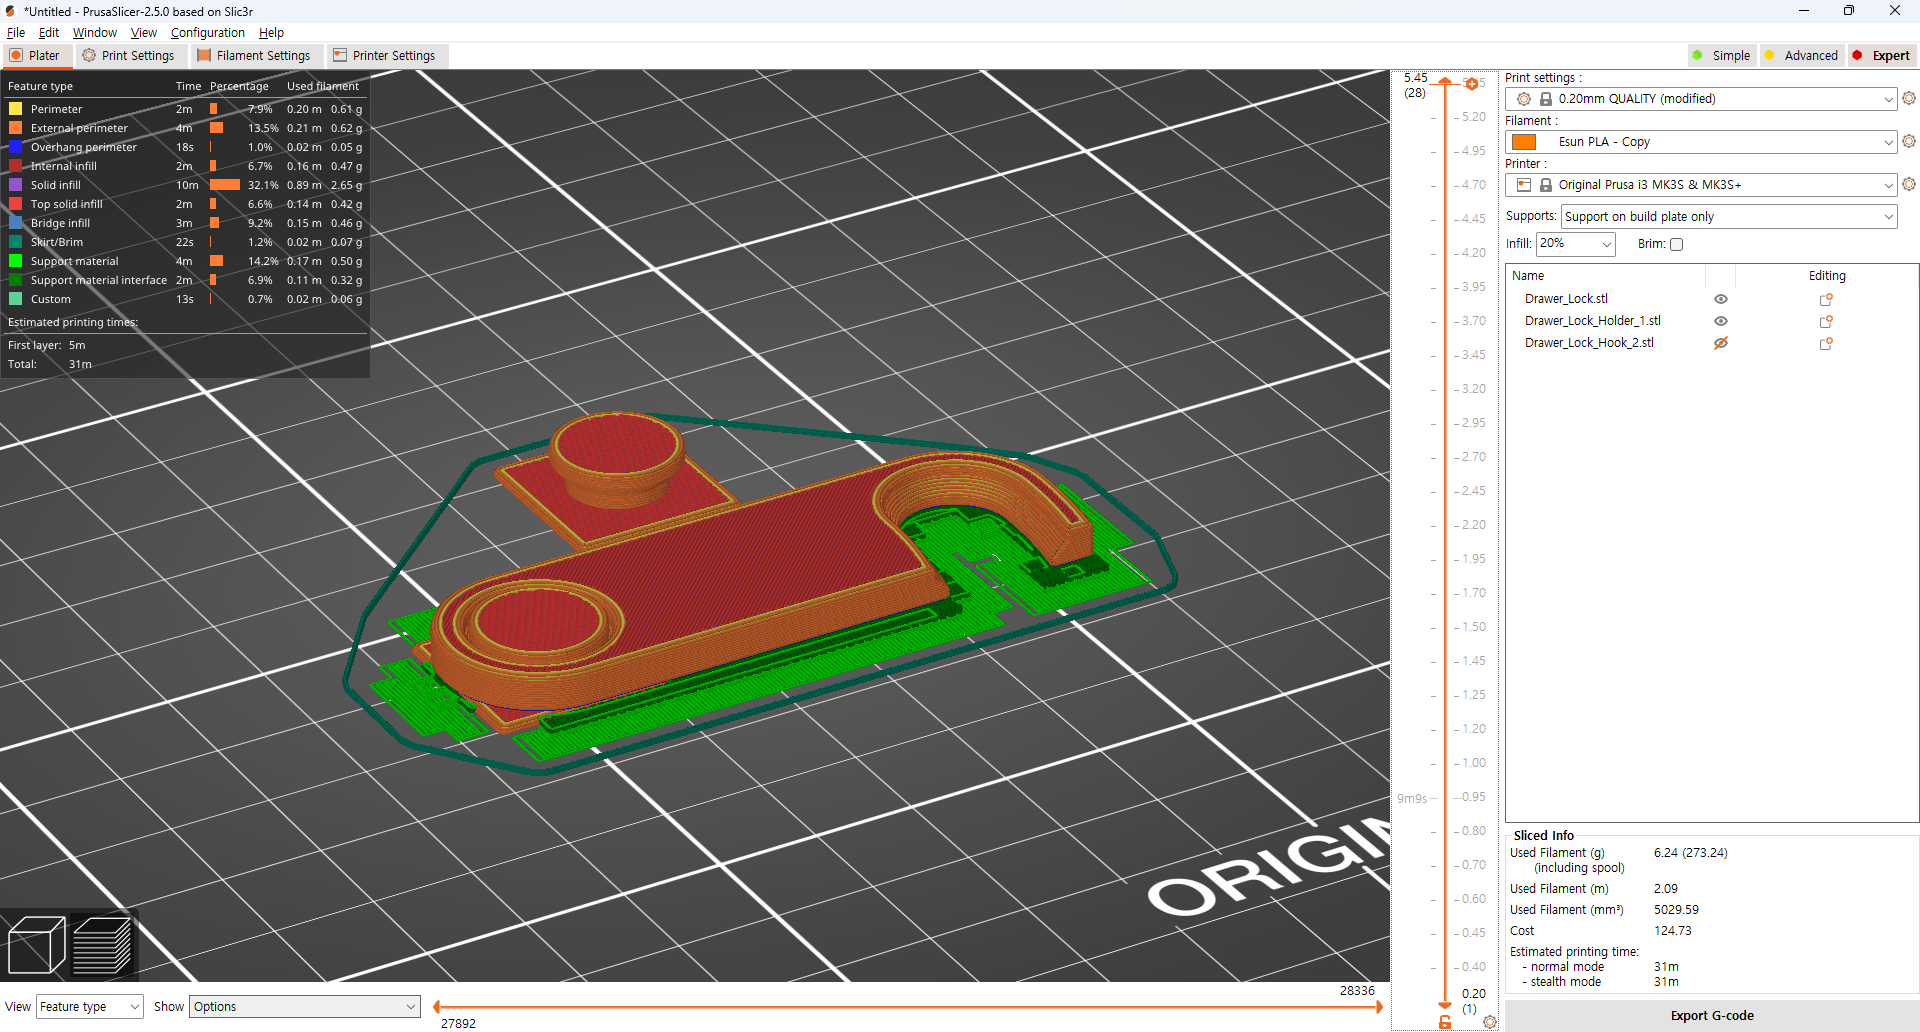Open the View Feature type dropdown

[90, 1007]
